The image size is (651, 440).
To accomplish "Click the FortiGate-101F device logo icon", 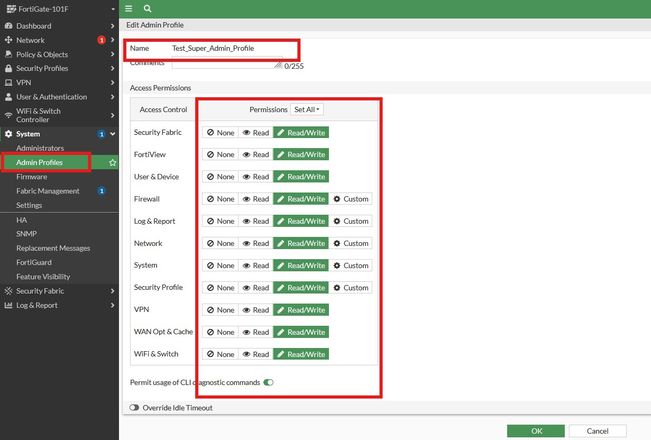I will (x=11, y=9).
